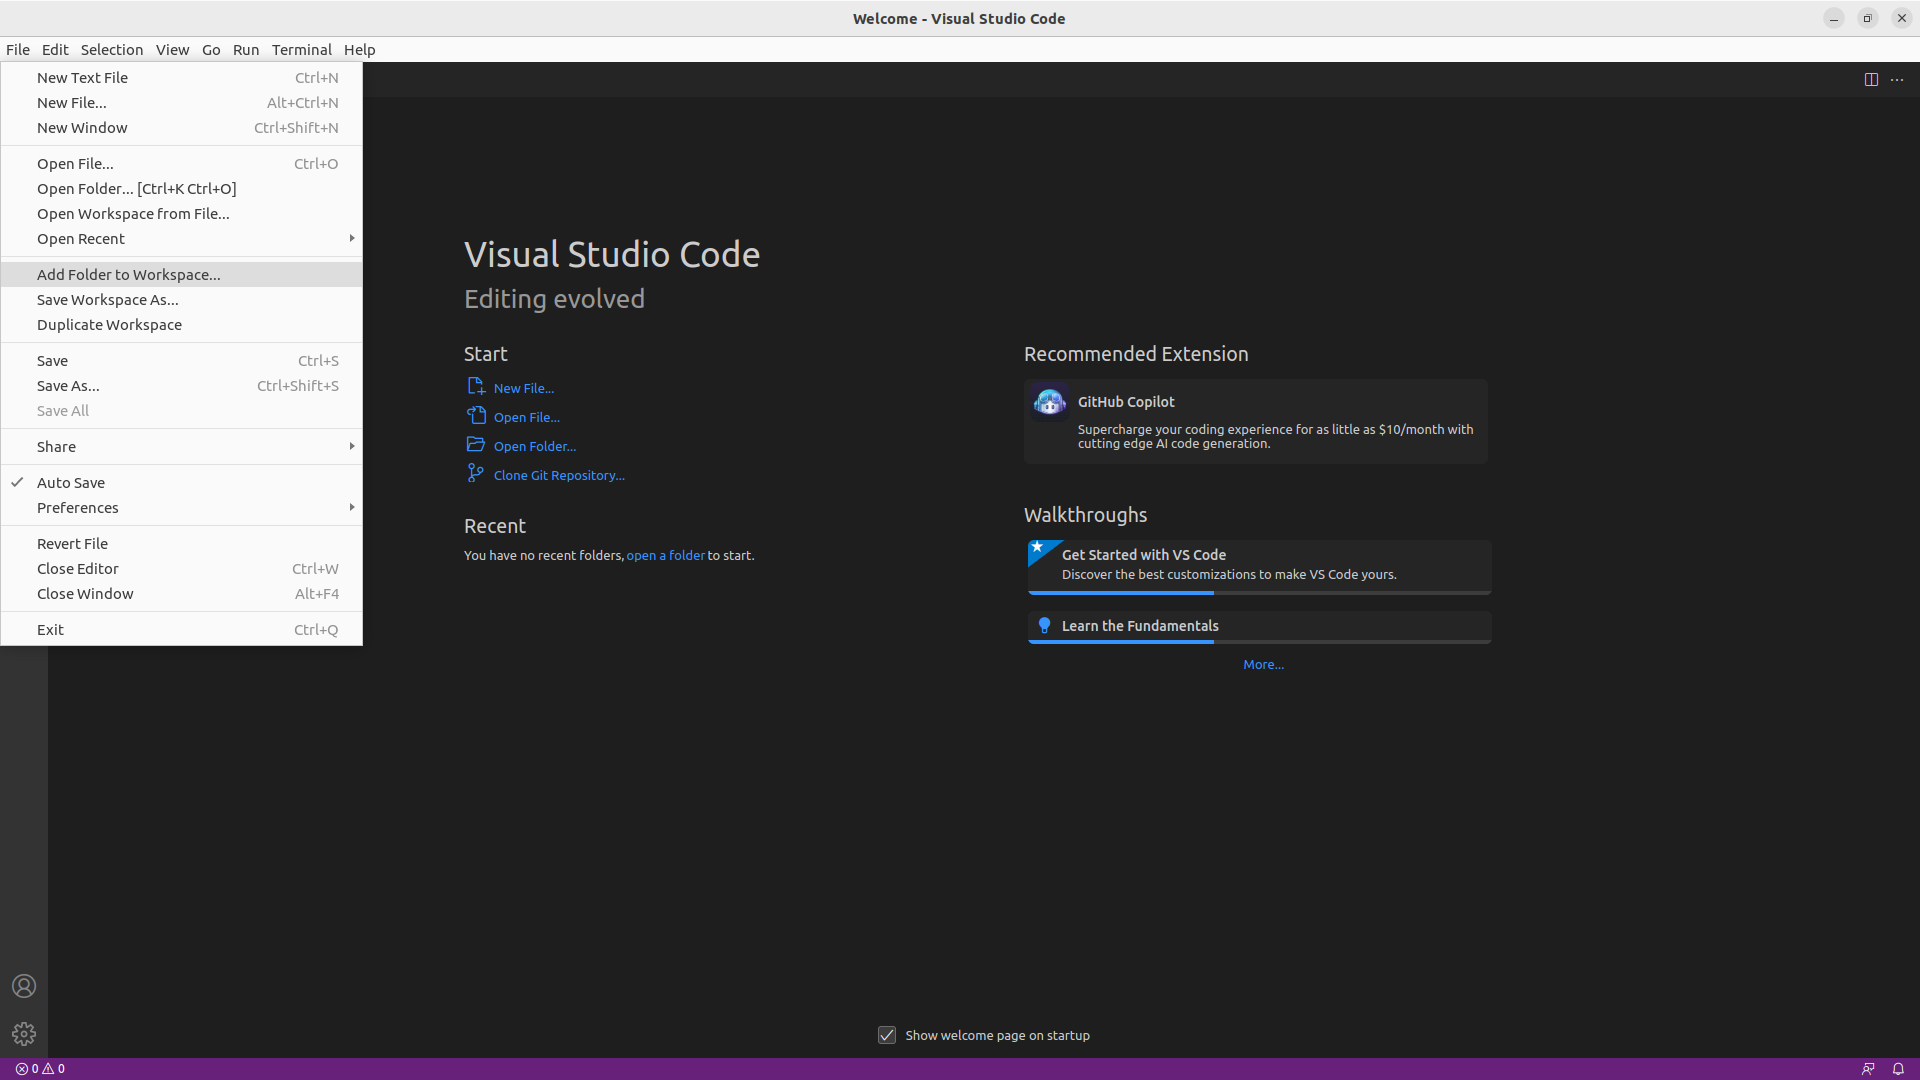Click the GitHub Copilot extension icon
Screen dimensions: 1920x1080
1049,403
